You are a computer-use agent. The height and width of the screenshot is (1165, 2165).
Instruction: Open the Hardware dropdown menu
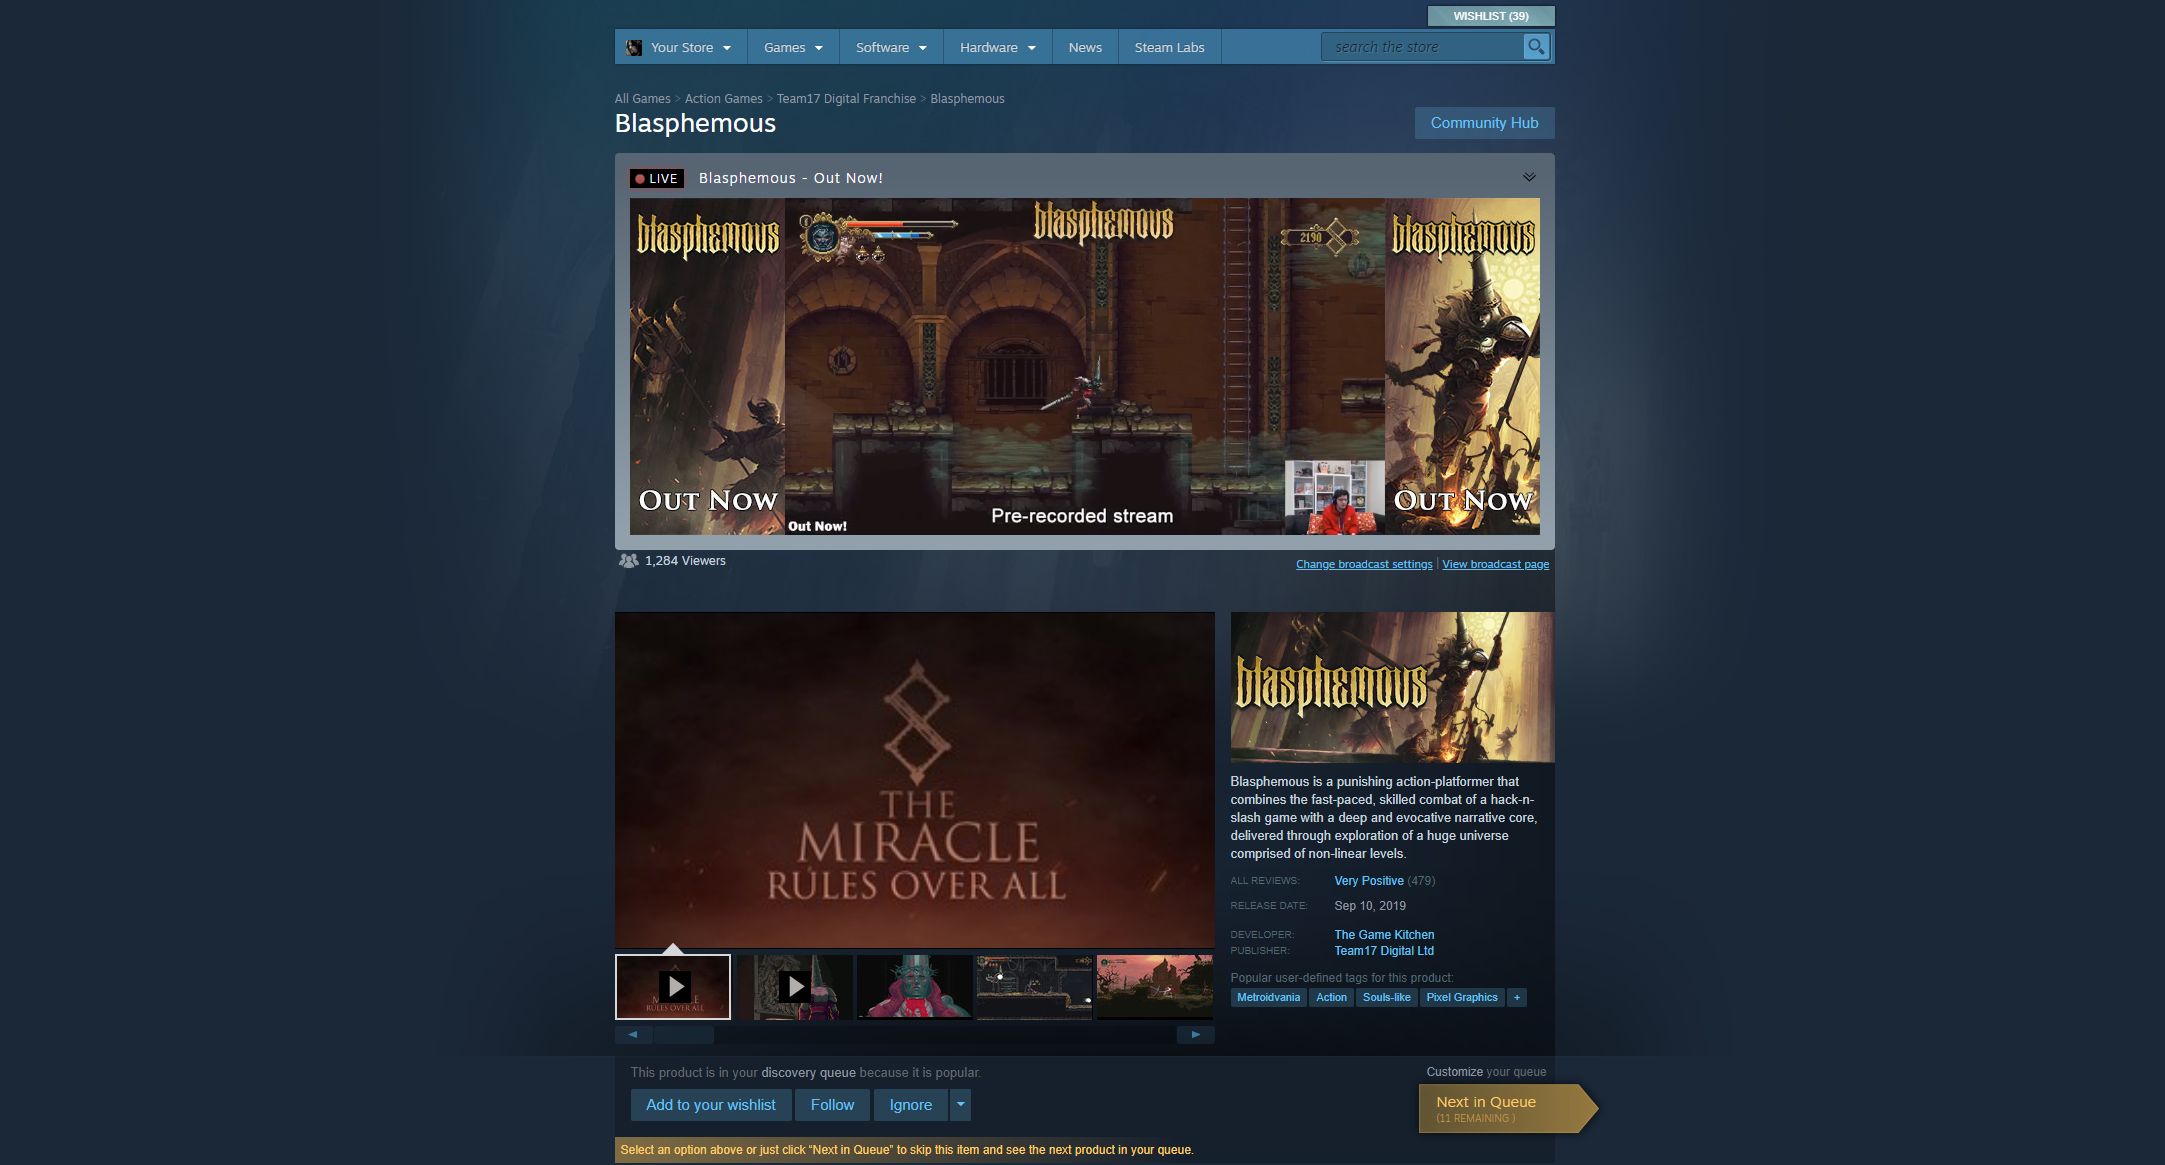[x=997, y=48]
